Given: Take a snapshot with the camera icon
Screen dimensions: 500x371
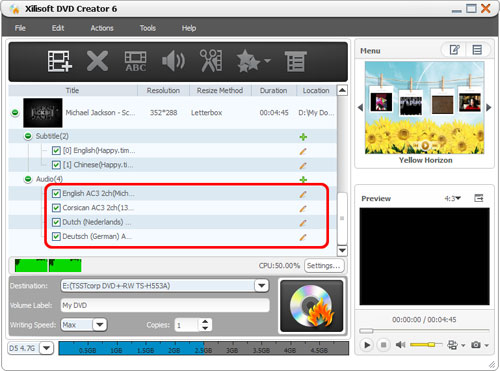Looking at the screenshot, I should [x=476, y=345].
